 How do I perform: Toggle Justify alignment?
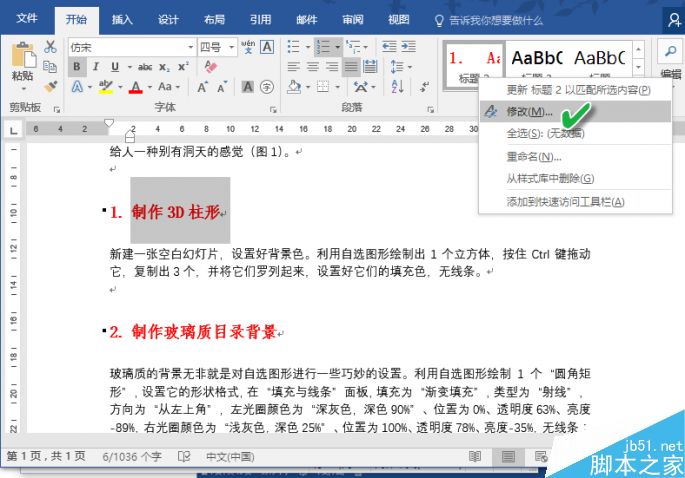[351, 67]
